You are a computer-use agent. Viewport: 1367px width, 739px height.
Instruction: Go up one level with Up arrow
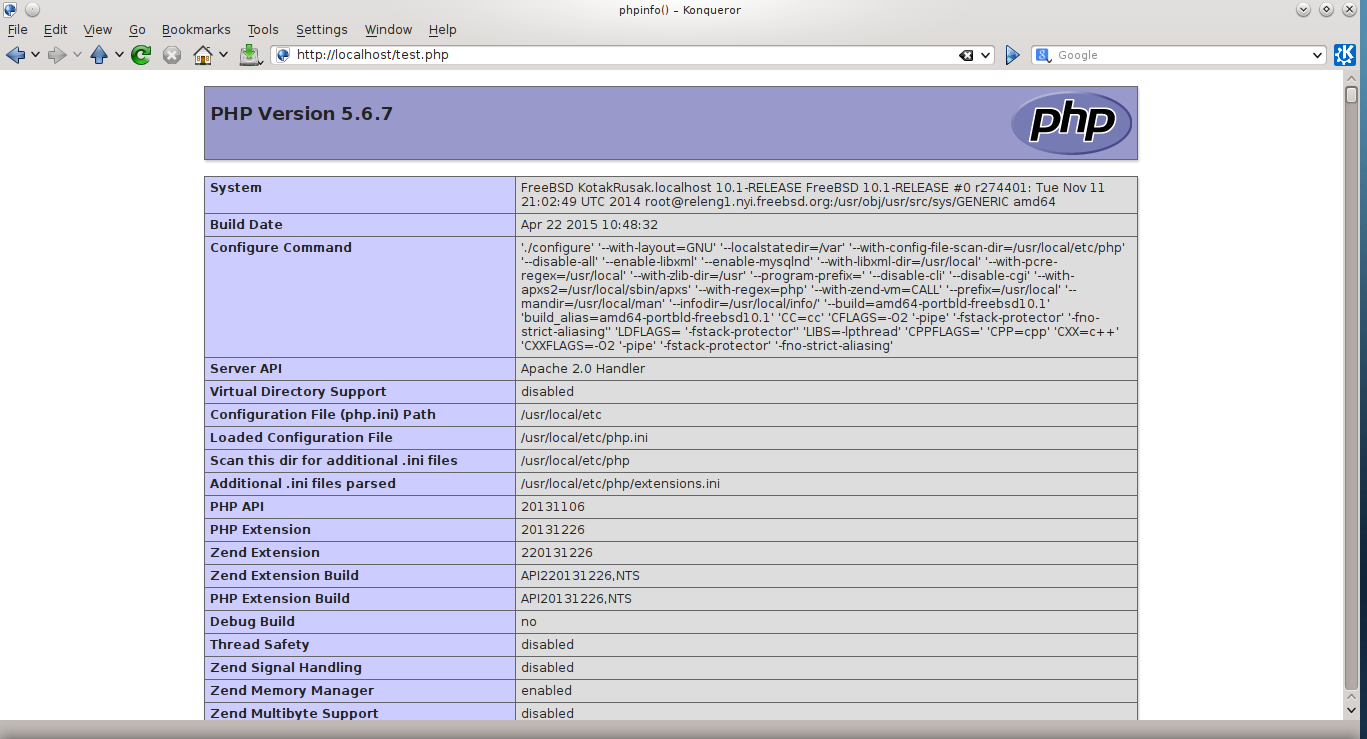[x=99, y=55]
